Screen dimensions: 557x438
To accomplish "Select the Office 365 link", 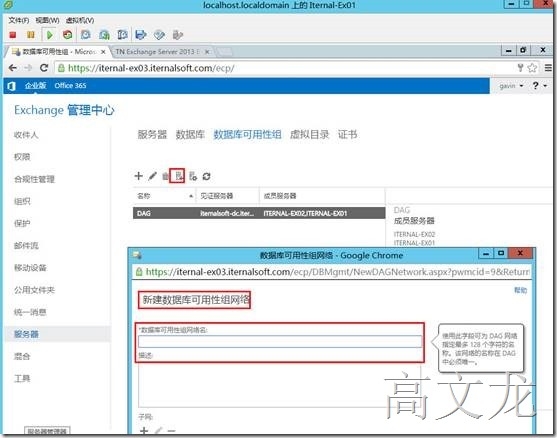I will pyautogui.click(x=70, y=86).
